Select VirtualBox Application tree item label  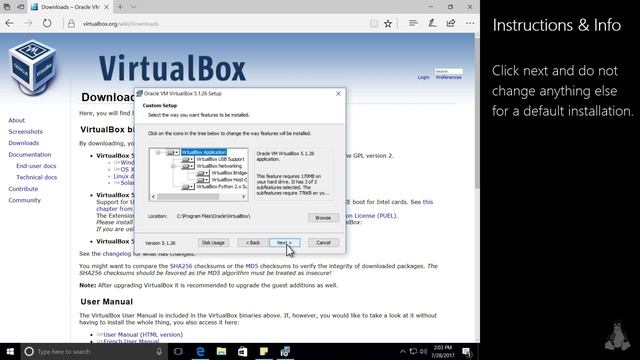point(204,152)
